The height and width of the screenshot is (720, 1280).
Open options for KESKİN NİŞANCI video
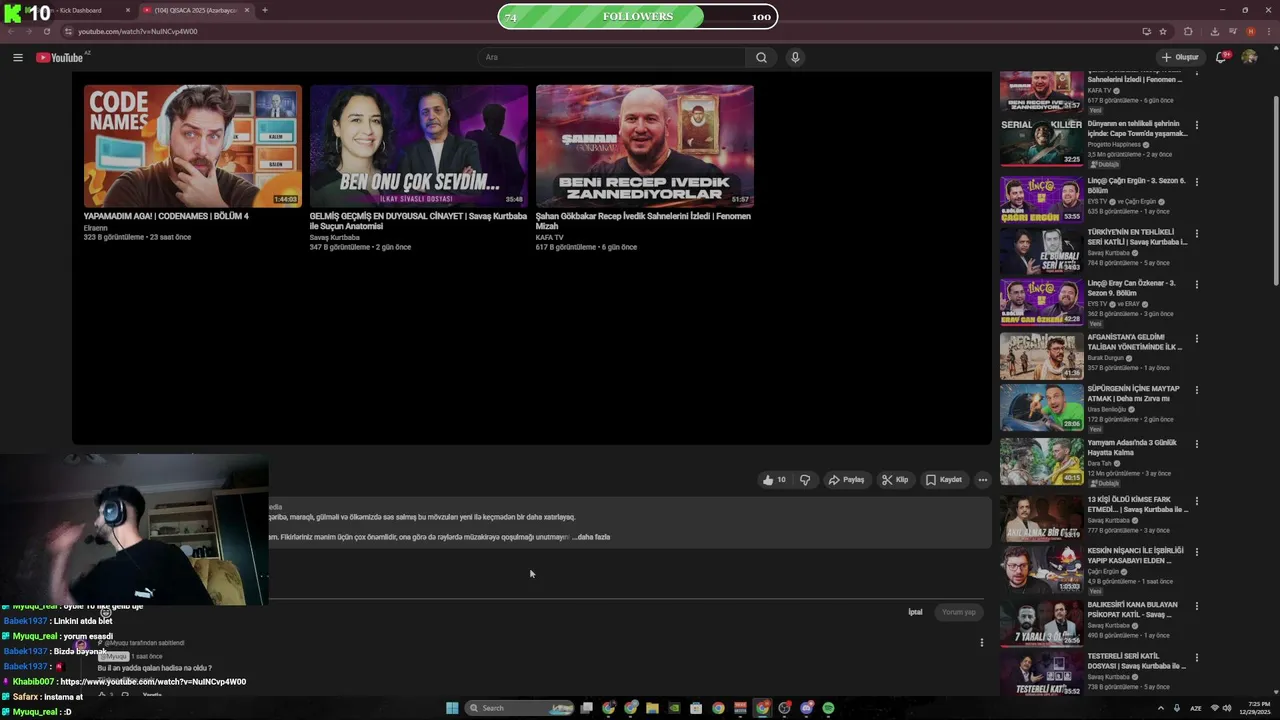click(1196, 552)
